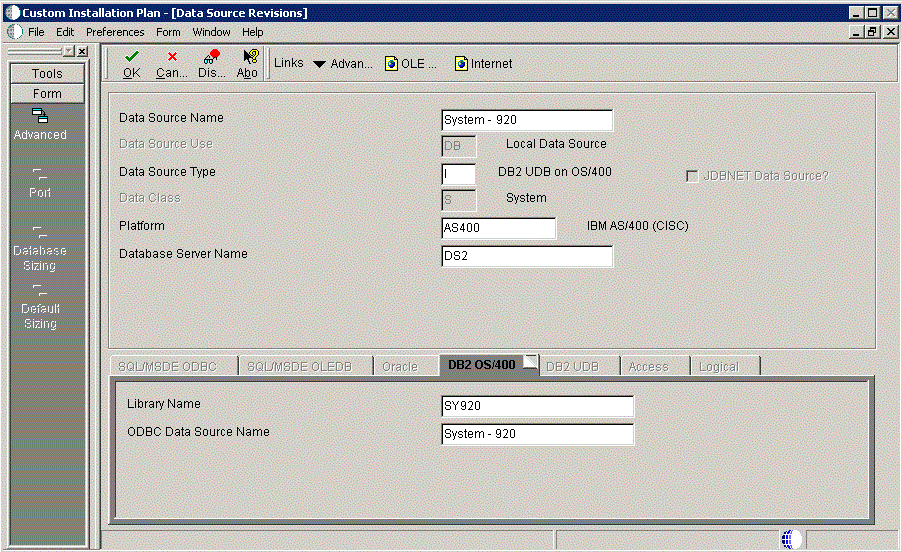The width and height of the screenshot is (902, 552).
Task: Select the DB2 OS/400 tab
Action: coord(489,365)
